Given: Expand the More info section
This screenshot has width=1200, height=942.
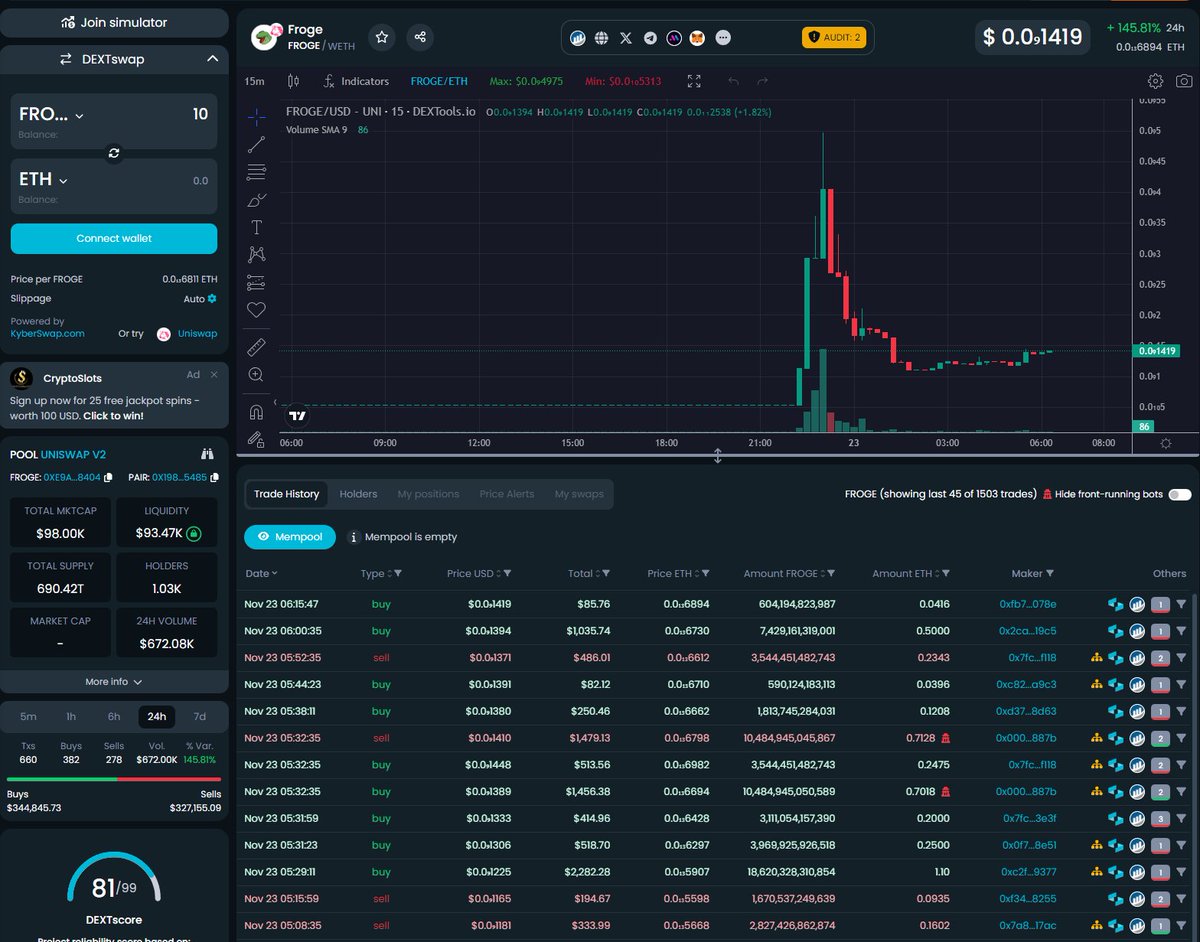Looking at the screenshot, I should click(x=114, y=682).
